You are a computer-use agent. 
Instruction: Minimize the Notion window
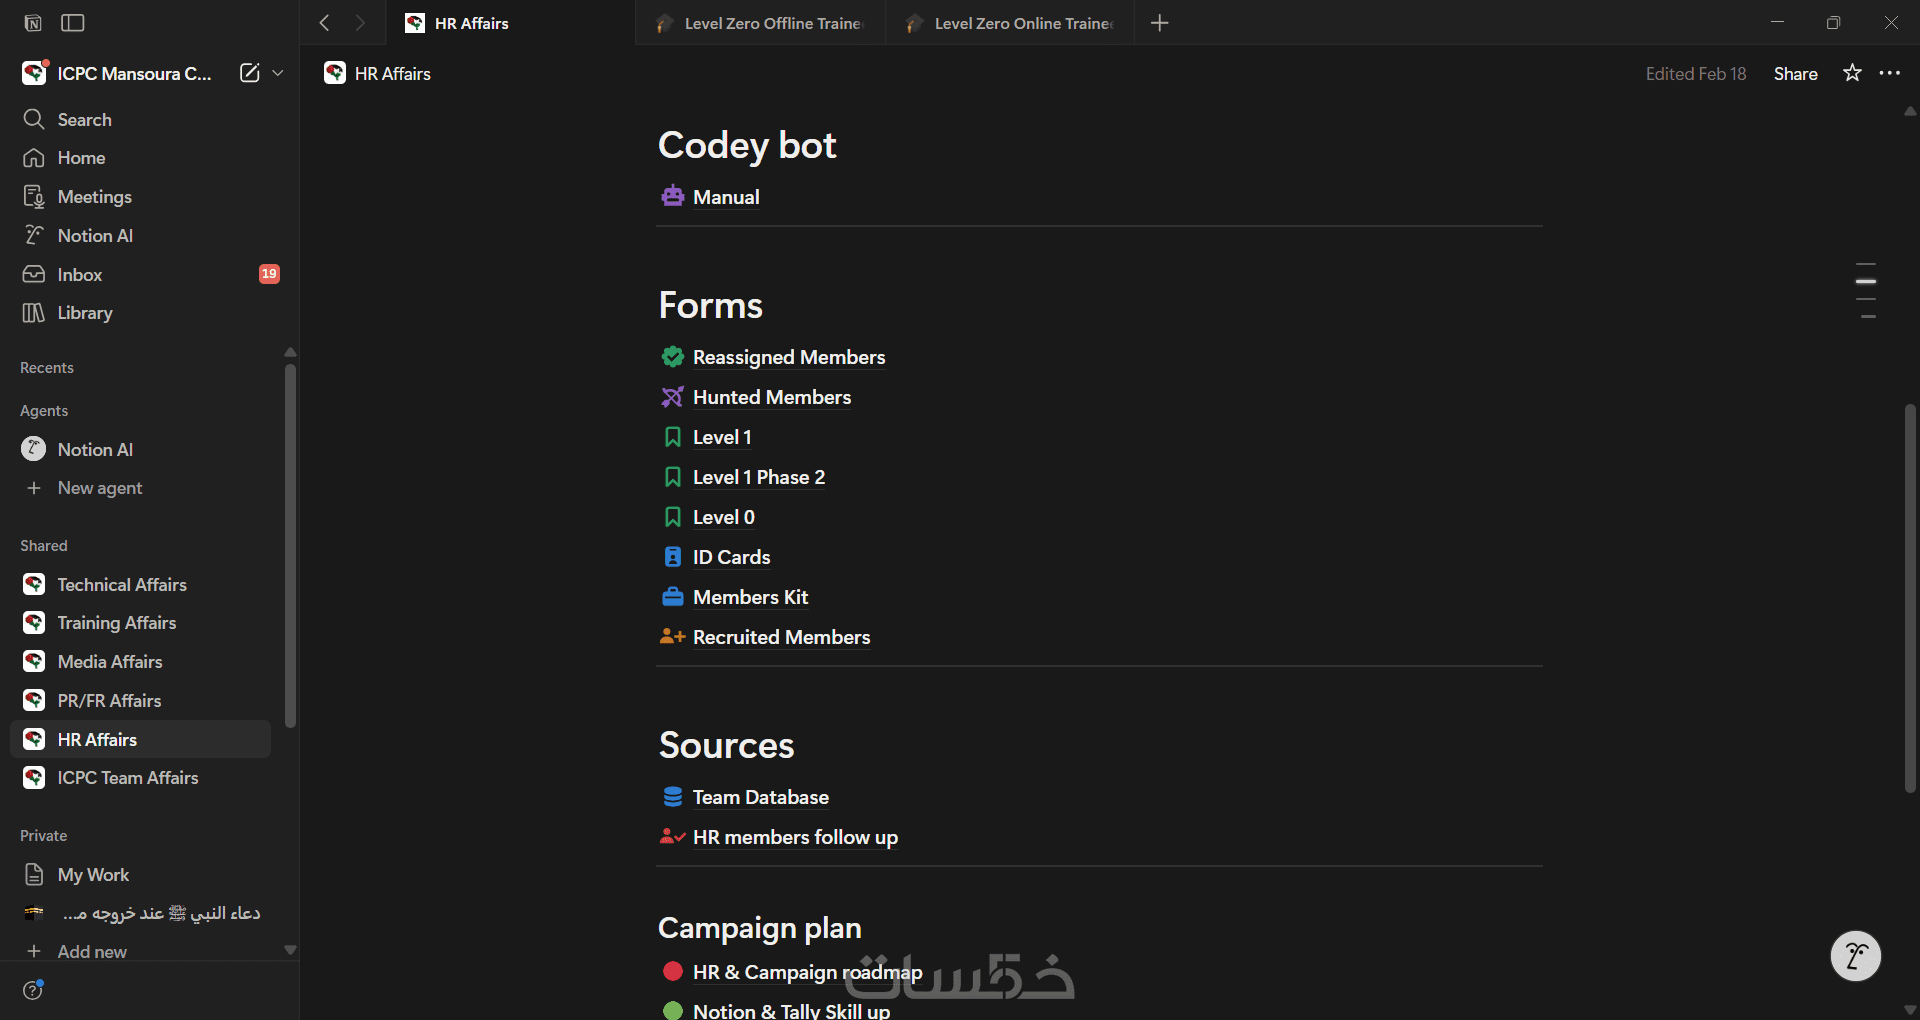(1777, 23)
